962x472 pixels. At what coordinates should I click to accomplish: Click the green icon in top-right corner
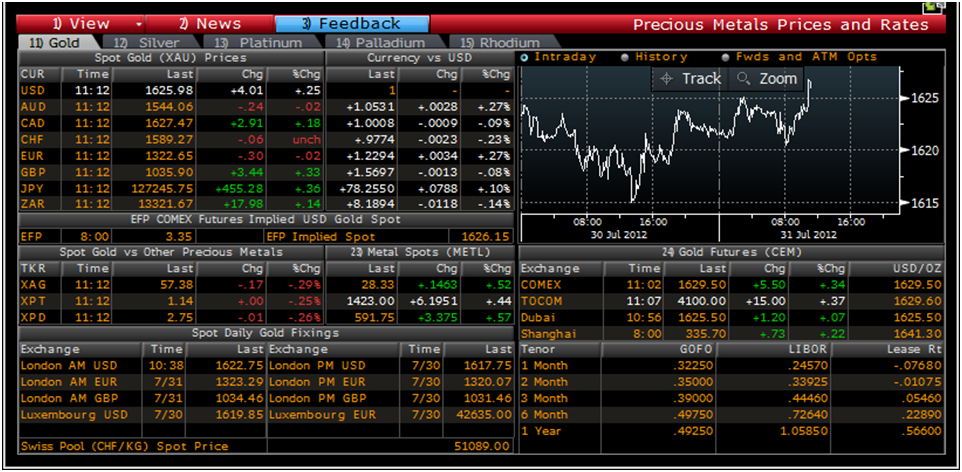click(934, 6)
